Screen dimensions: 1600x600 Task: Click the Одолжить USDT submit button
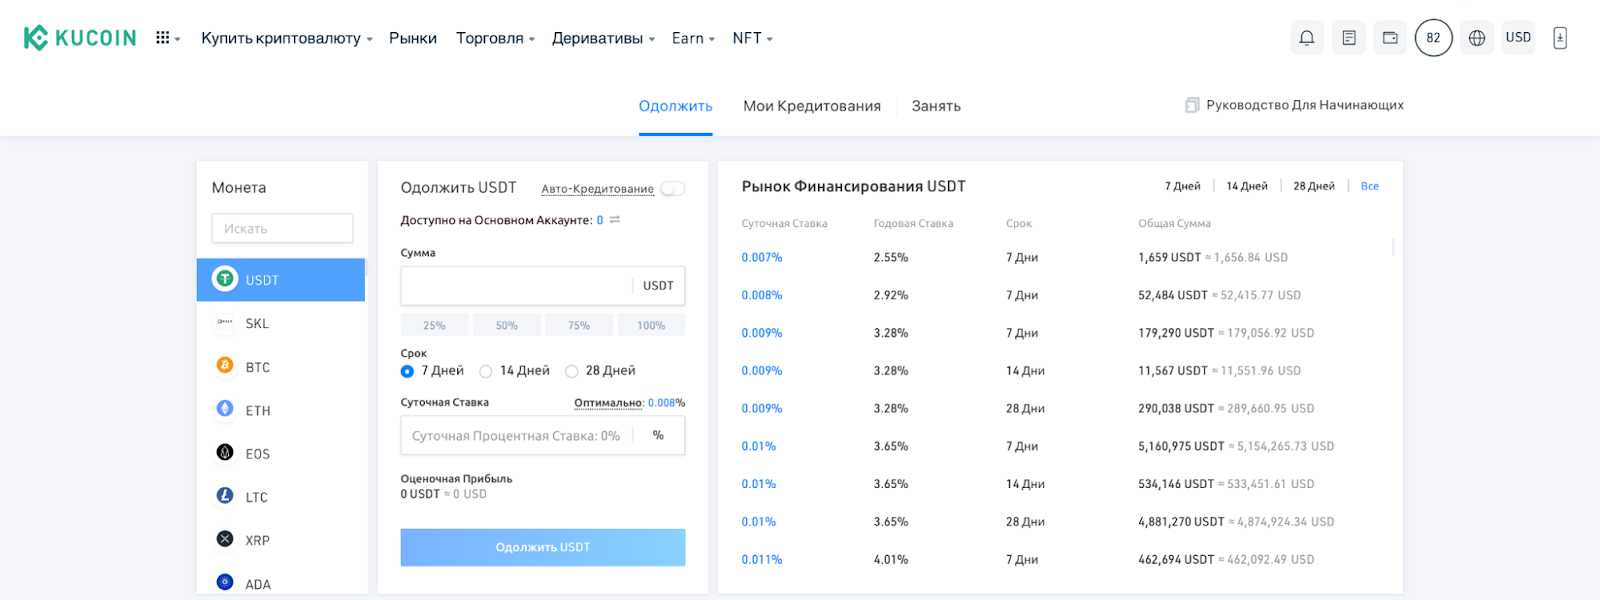click(543, 547)
